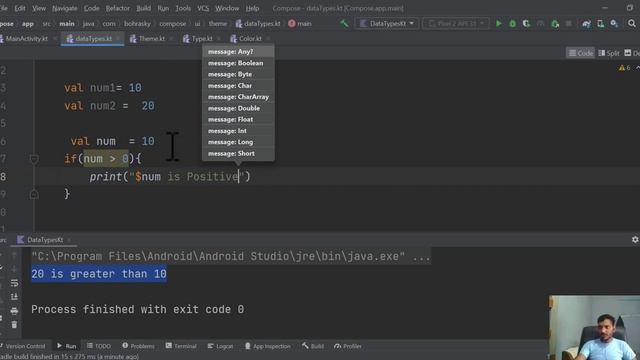
Task: Click the highlighted "20 is greater than 10" output
Action: (x=99, y=274)
